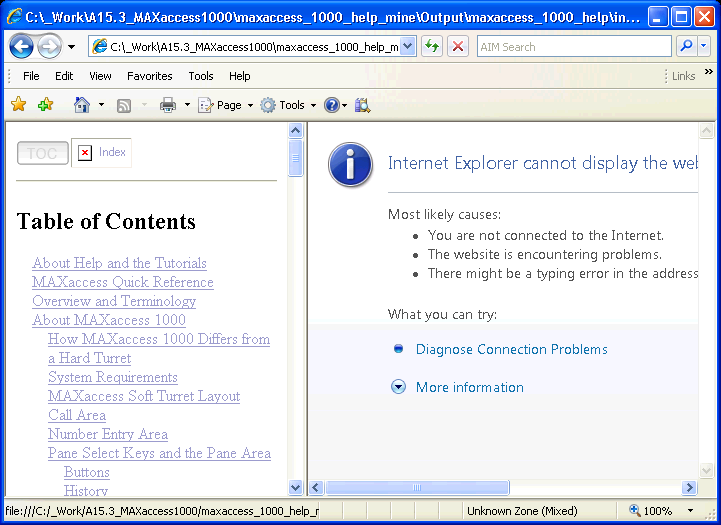Open the Buttons topic link
Image resolution: width=721 pixels, height=525 pixels.
coord(87,472)
